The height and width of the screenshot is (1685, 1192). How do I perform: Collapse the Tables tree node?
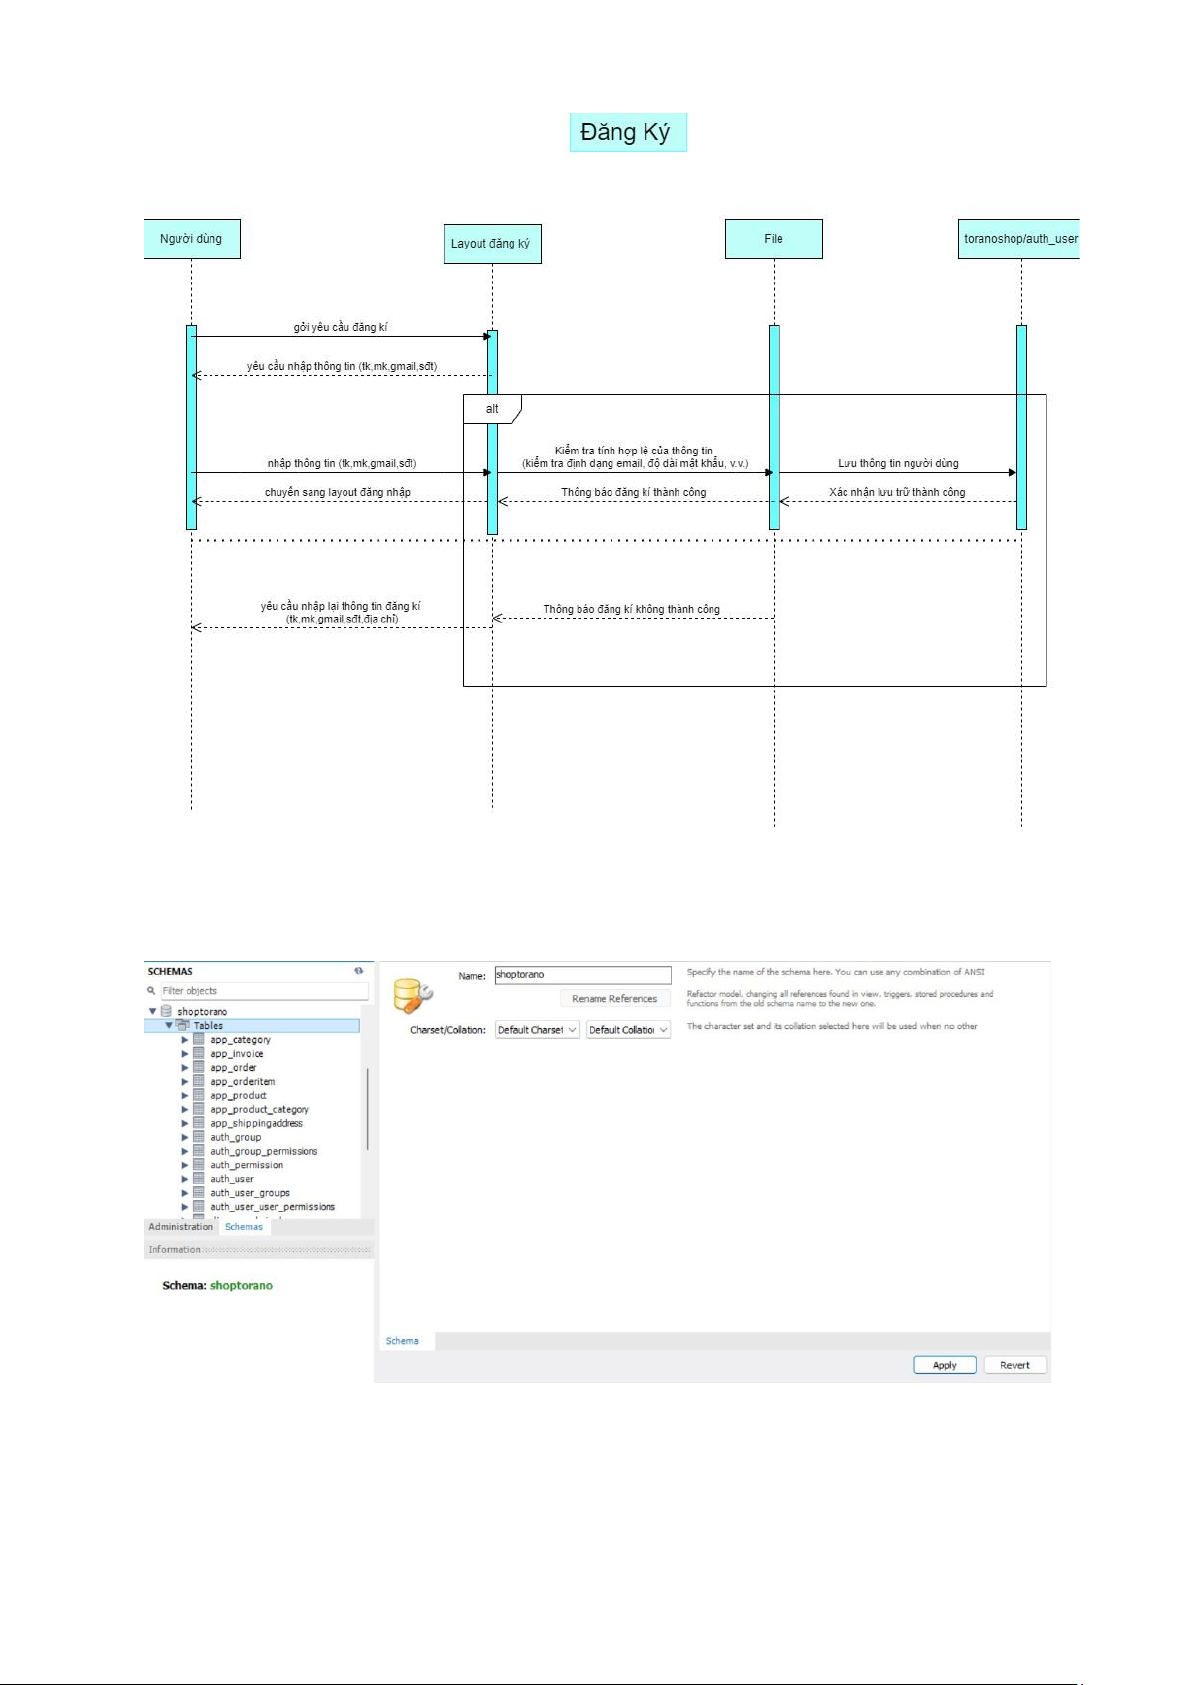(x=169, y=1026)
